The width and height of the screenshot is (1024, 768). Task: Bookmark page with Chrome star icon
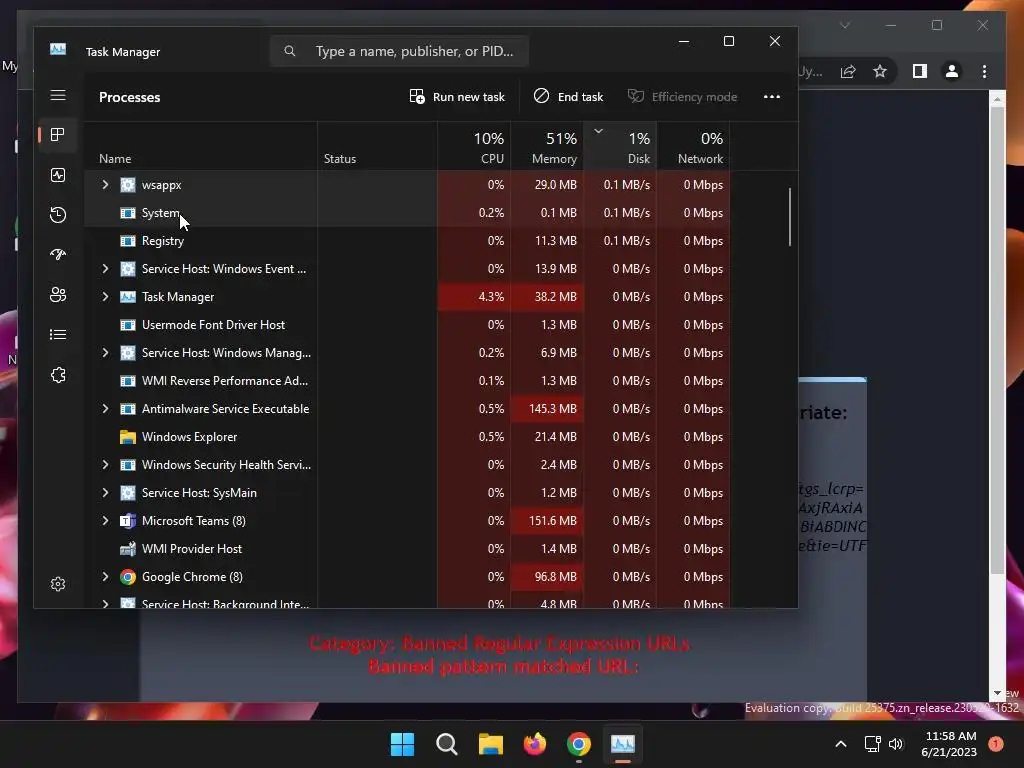tap(880, 71)
